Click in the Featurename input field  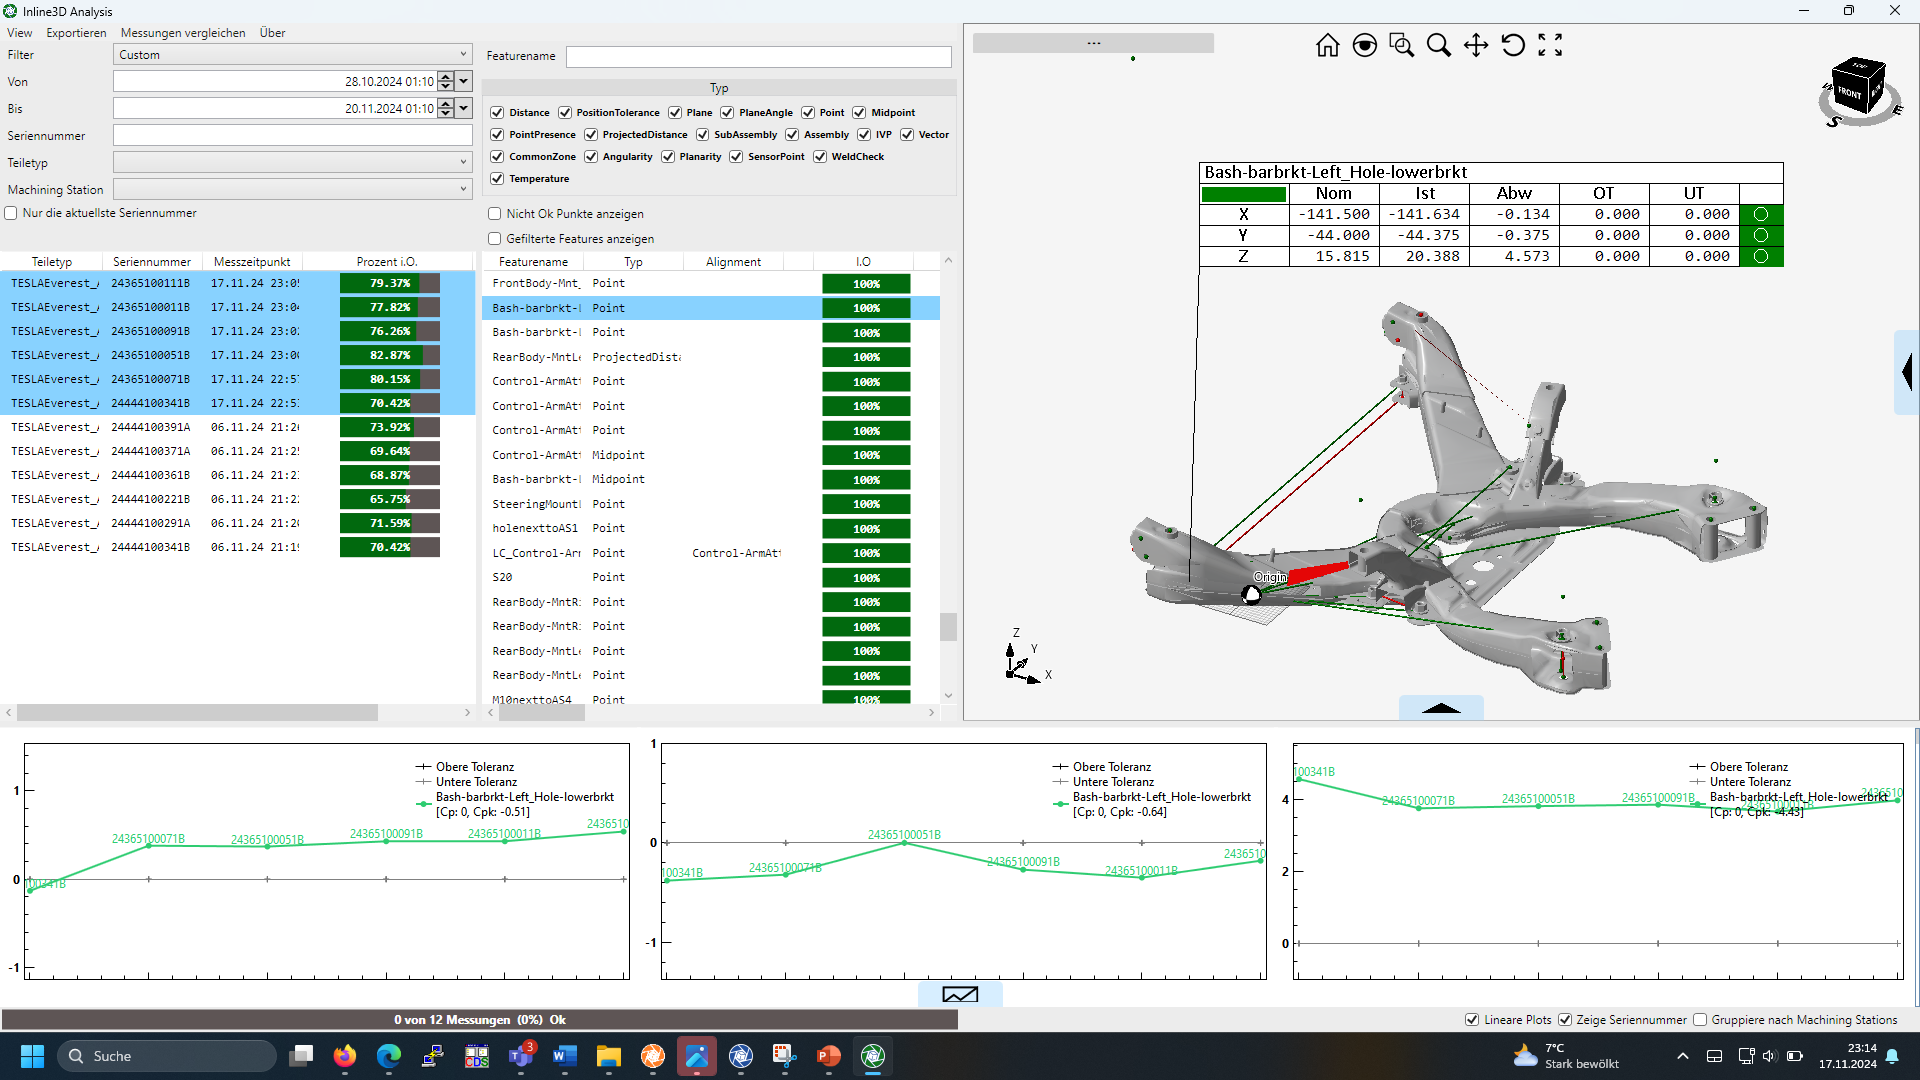[x=758, y=56]
